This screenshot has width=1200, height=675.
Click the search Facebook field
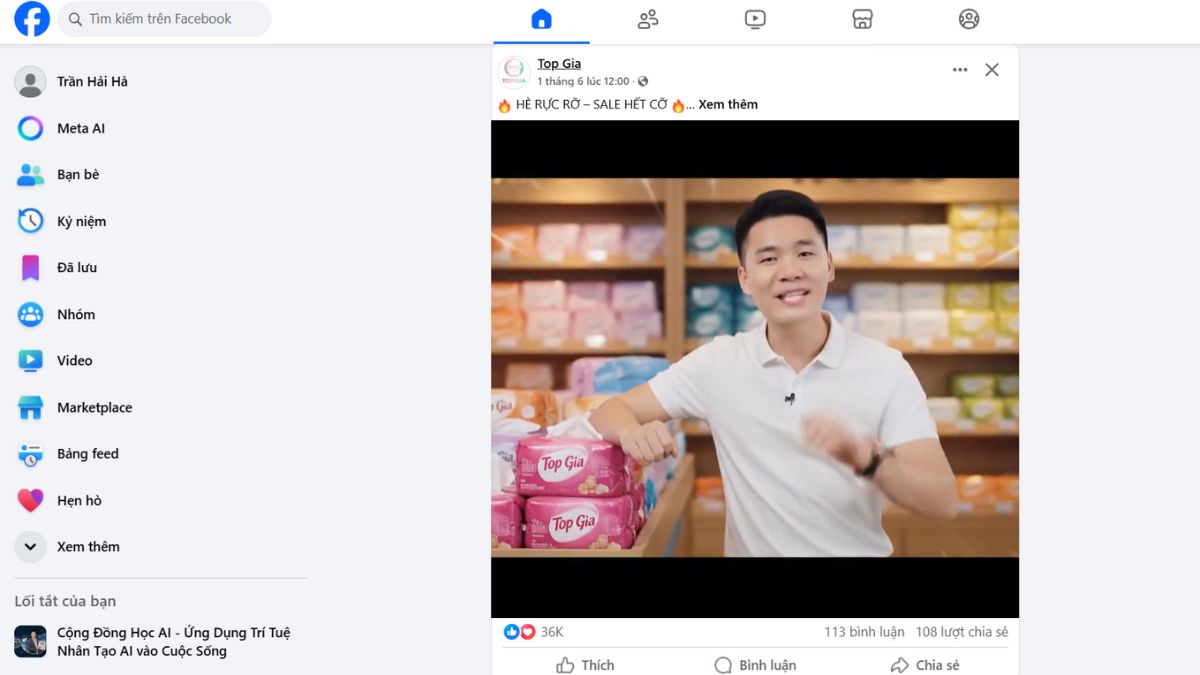tap(164, 19)
